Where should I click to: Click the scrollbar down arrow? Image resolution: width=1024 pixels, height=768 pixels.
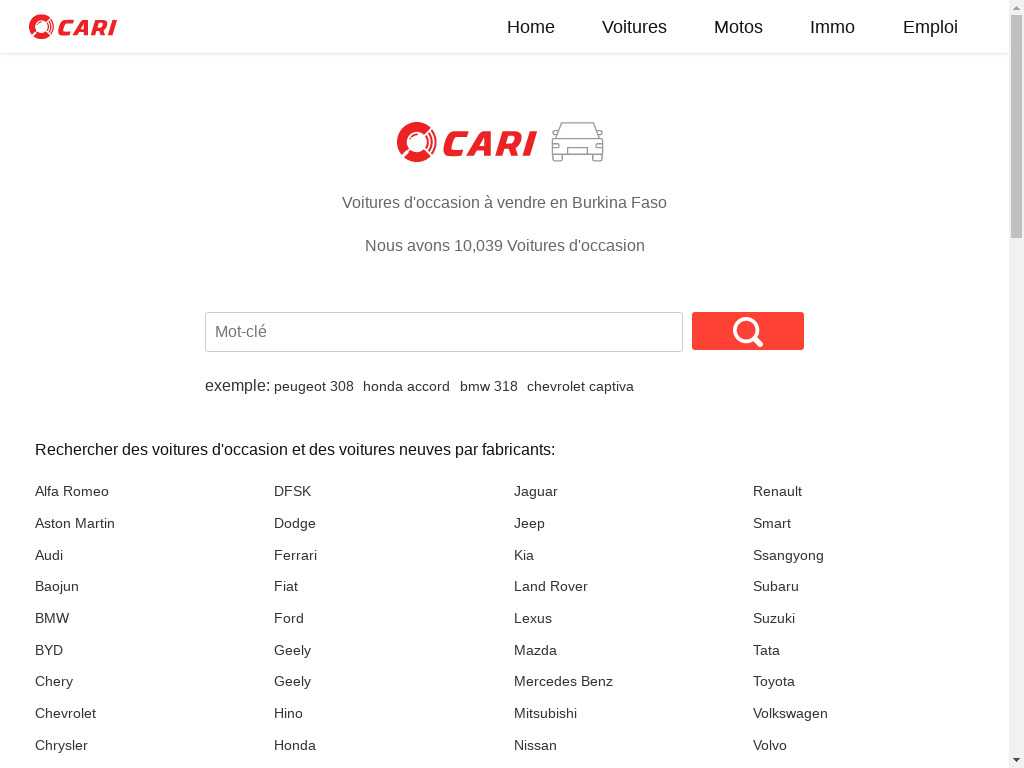(x=1017, y=761)
